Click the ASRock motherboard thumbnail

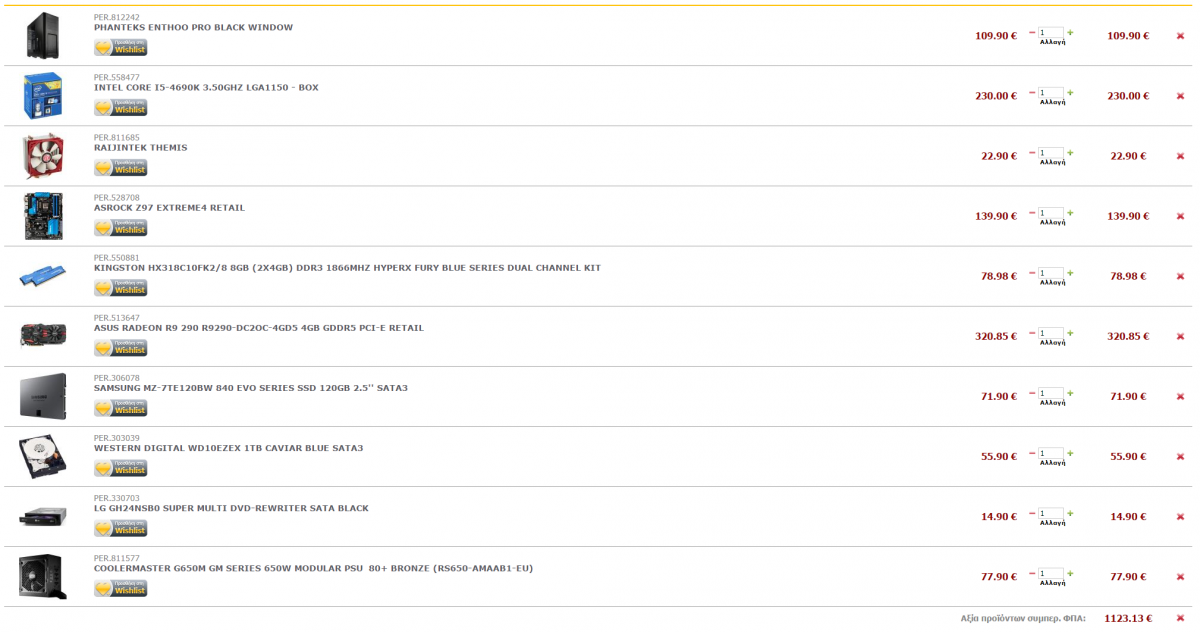tap(43, 216)
